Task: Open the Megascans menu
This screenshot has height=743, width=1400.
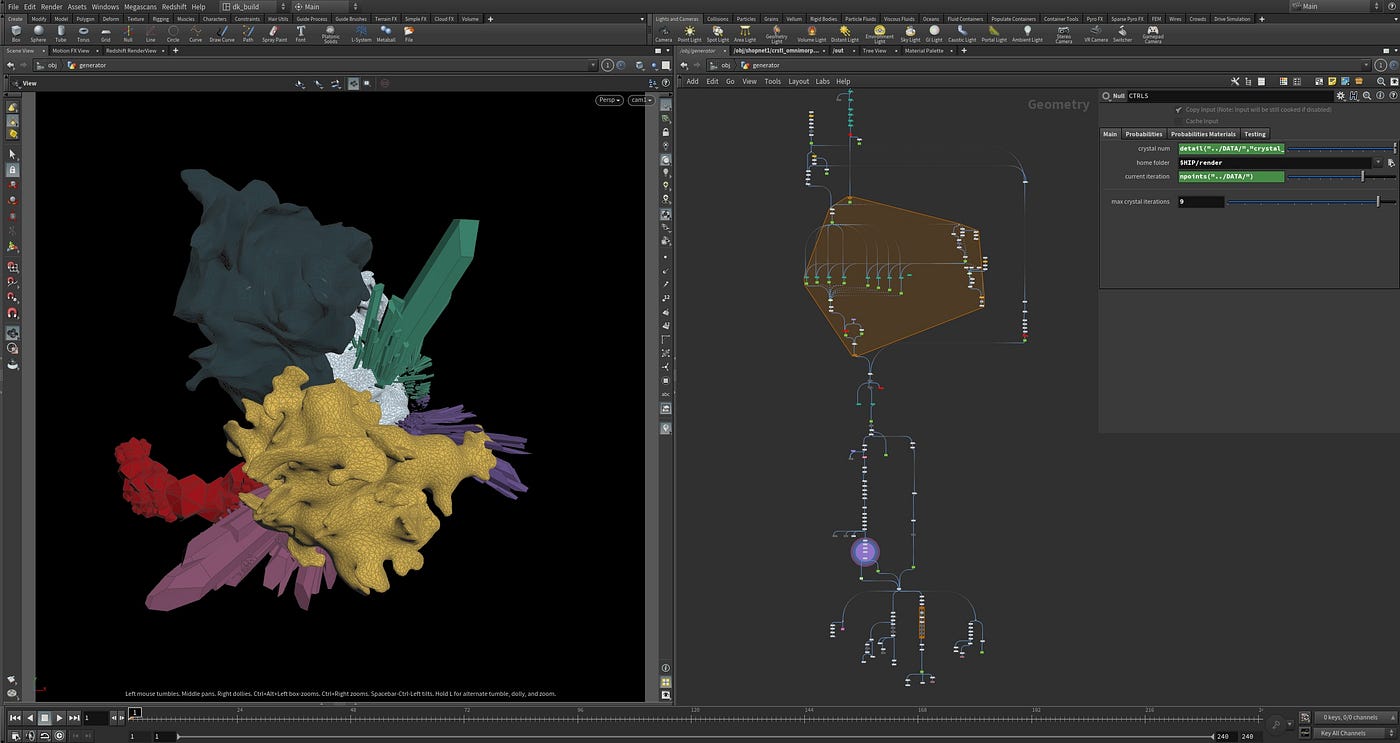Action: [140, 6]
